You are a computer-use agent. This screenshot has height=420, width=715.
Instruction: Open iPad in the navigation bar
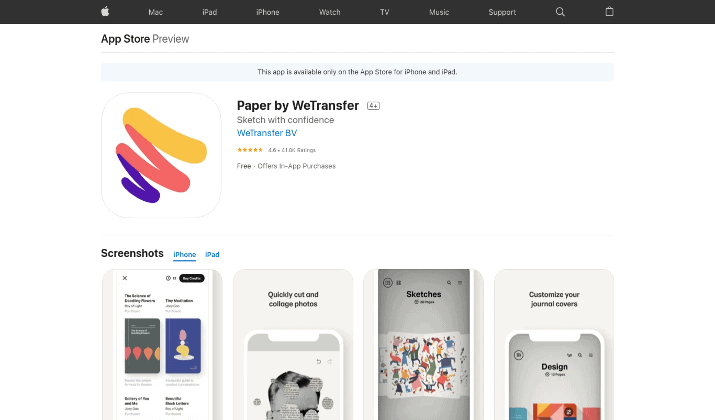pos(210,12)
